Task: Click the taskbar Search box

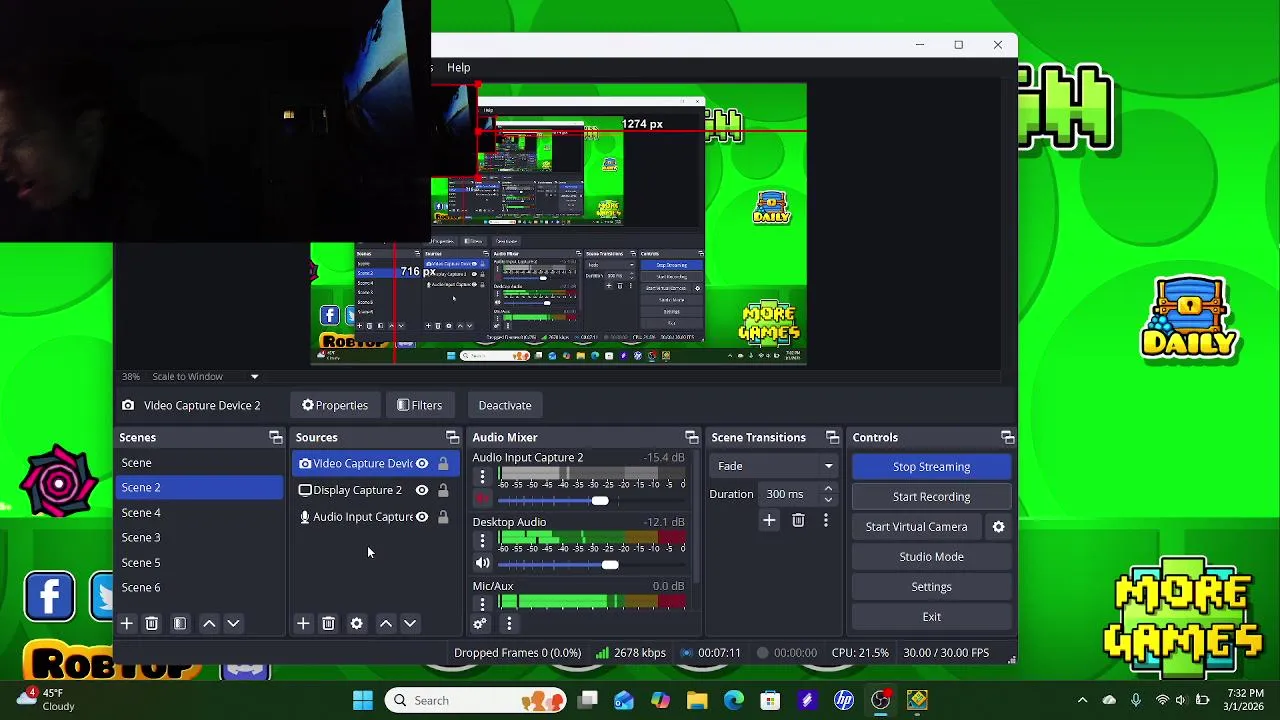Action: (476, 700)
